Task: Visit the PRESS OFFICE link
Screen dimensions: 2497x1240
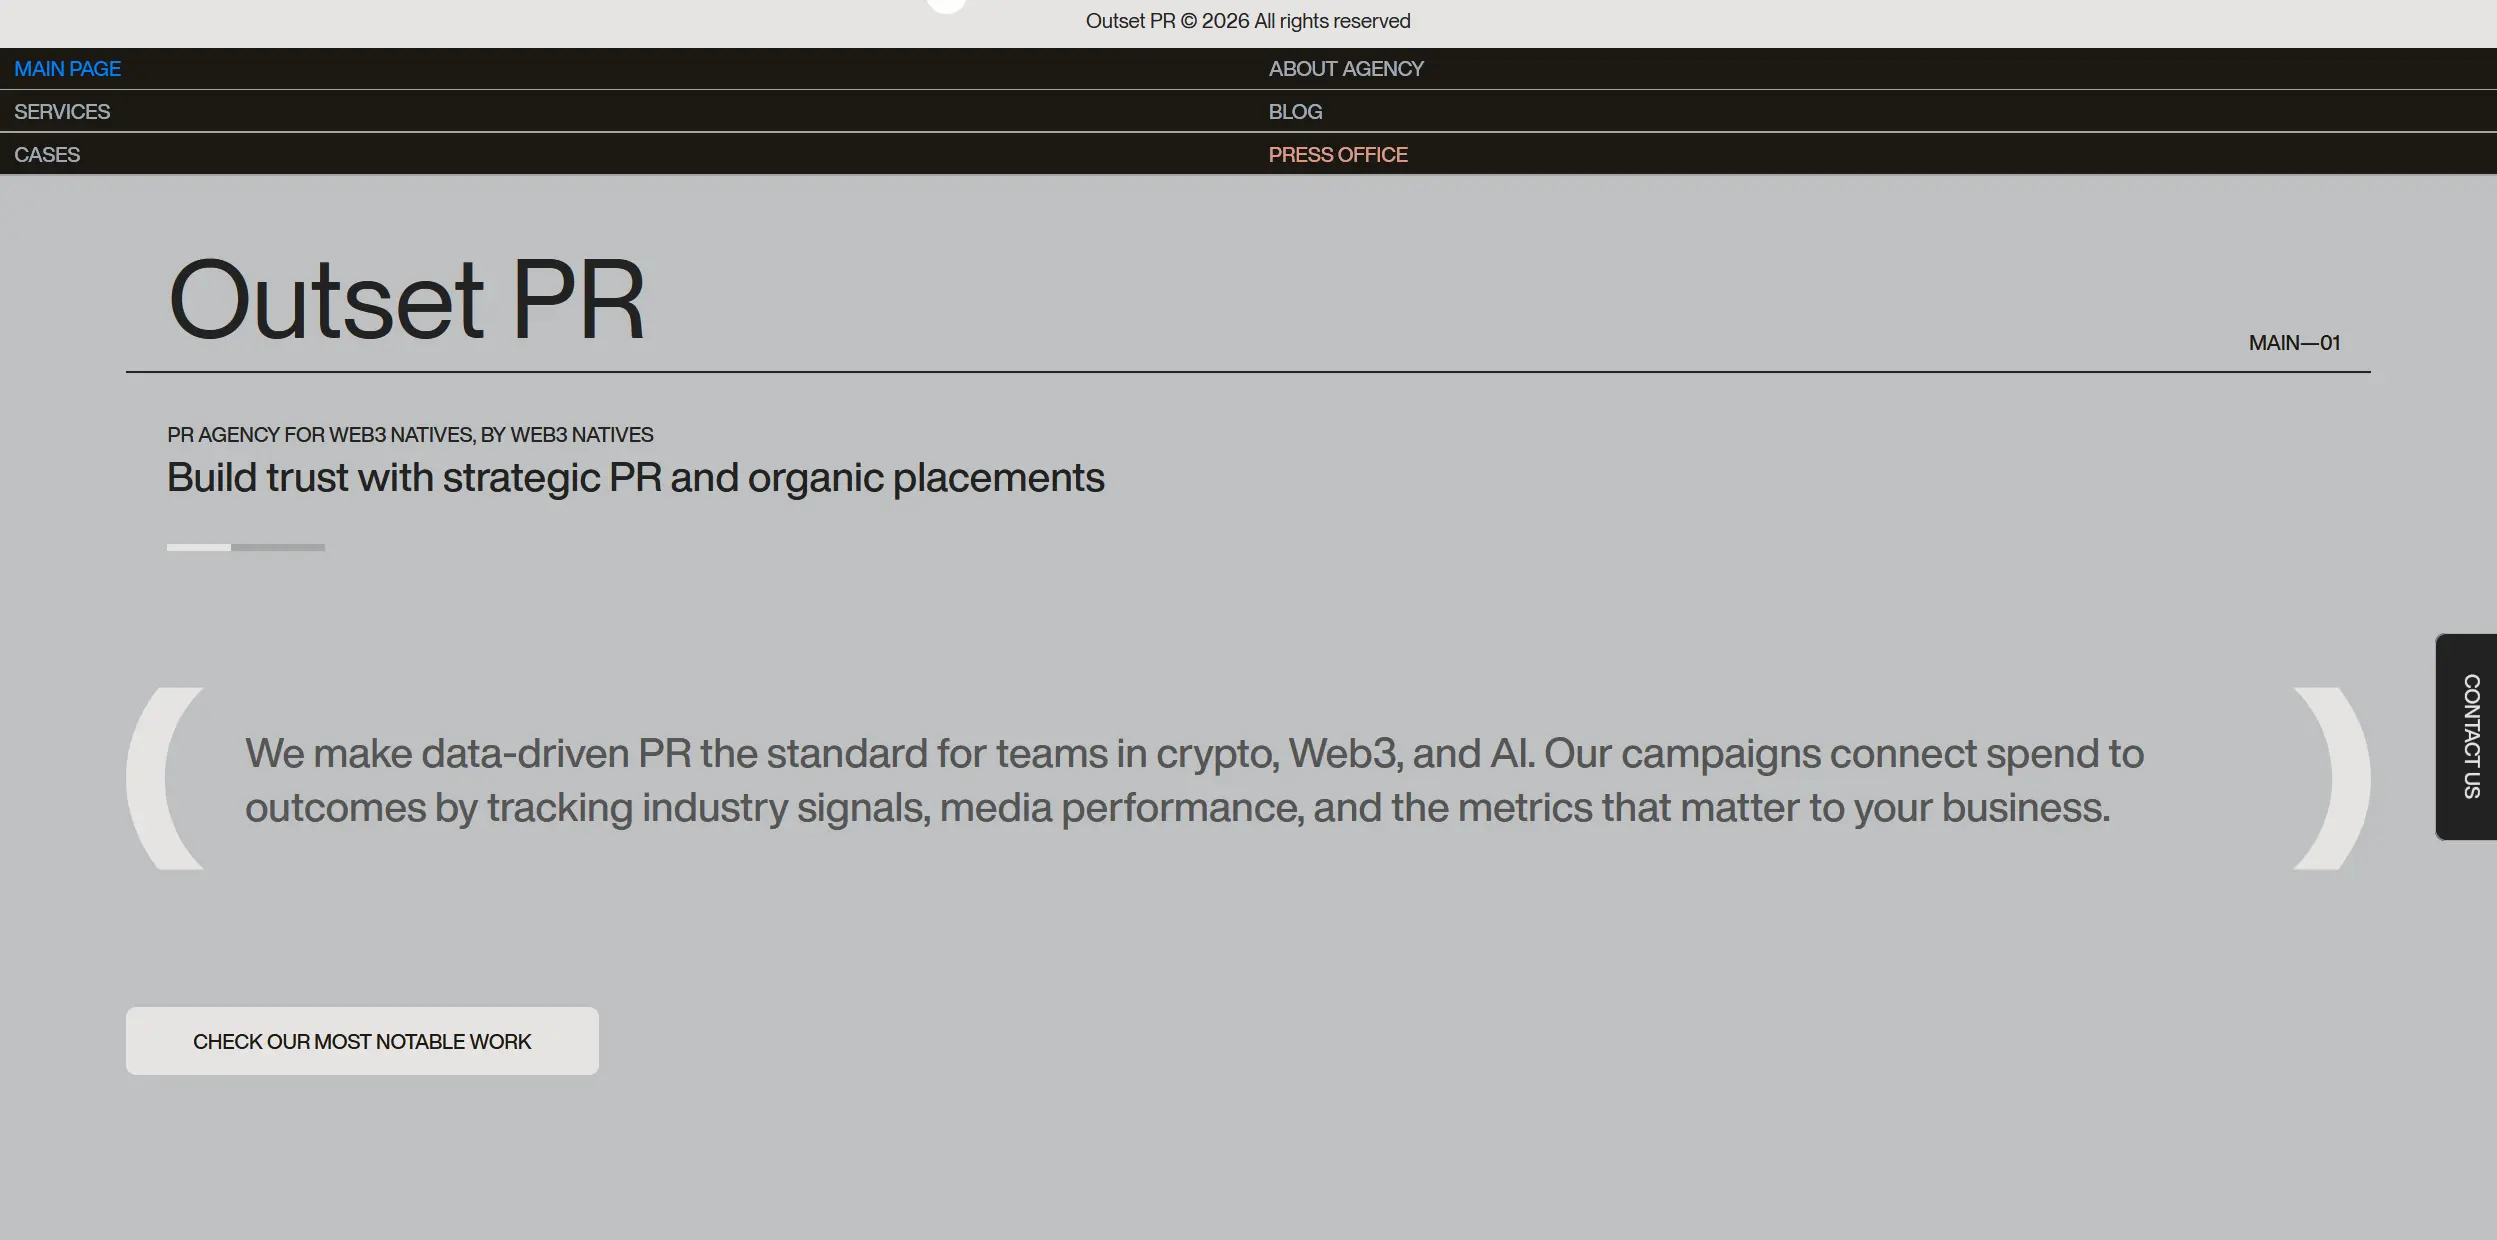Action: 1337,155
